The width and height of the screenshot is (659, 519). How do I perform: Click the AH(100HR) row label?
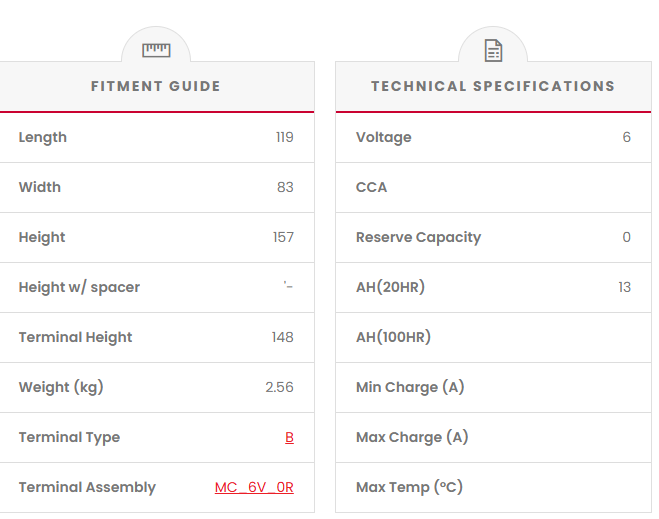click(x=393, y=337)
